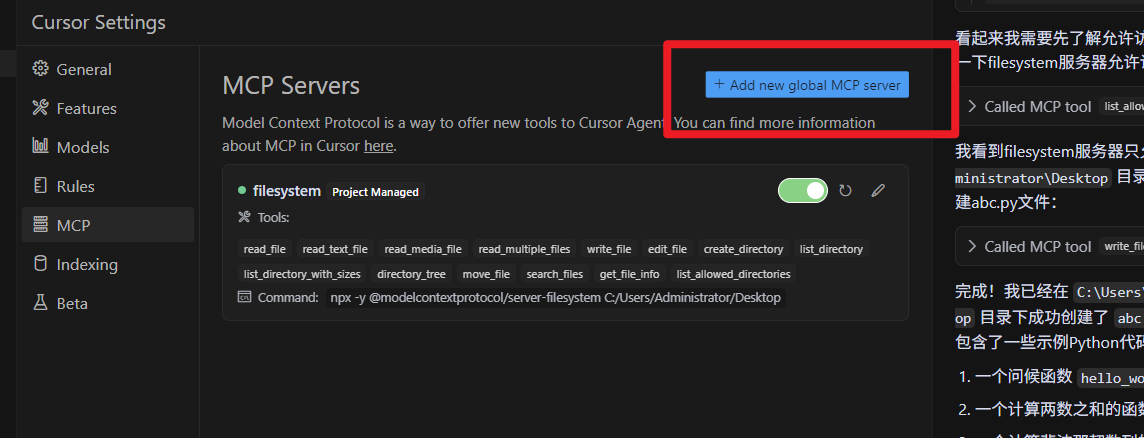
Task: Open the 'here' MCP documentation link
Action: [x=379, y=146]
